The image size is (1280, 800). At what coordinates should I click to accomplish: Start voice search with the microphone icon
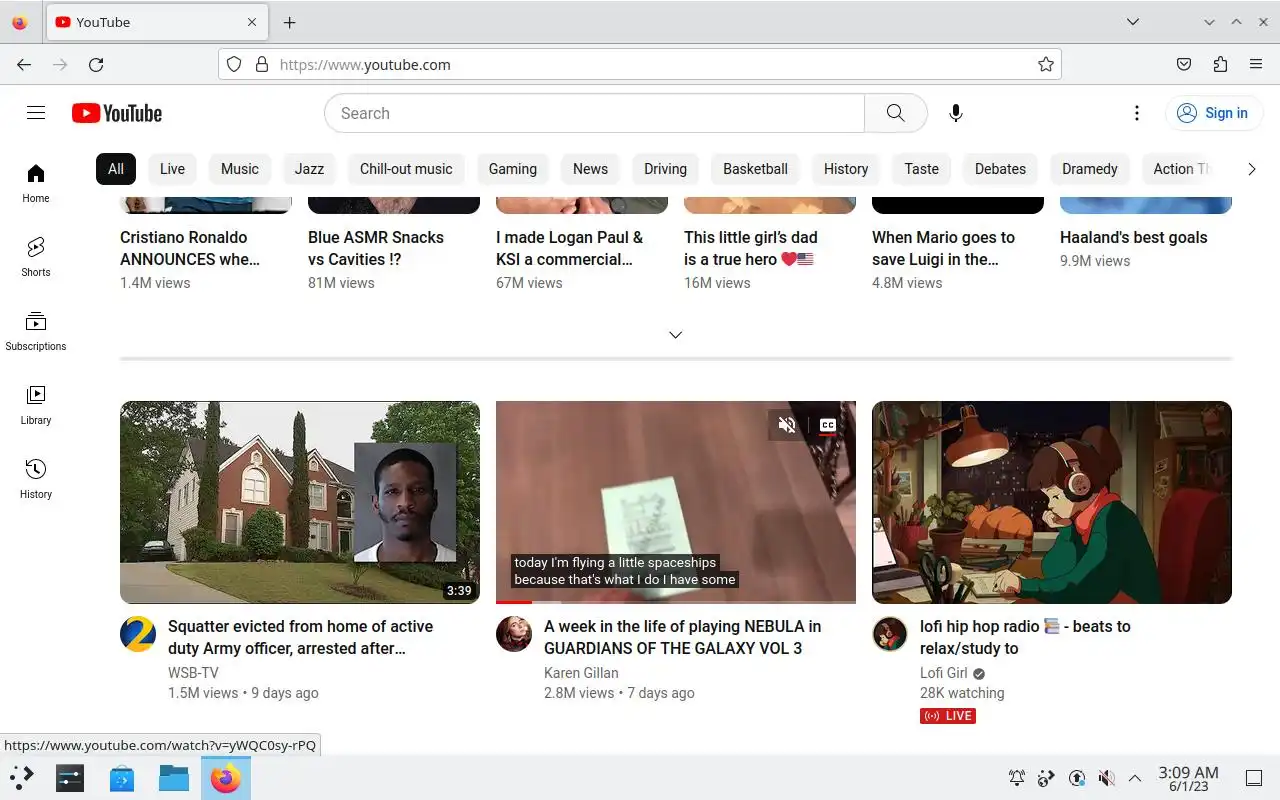[x=956, y=113]
